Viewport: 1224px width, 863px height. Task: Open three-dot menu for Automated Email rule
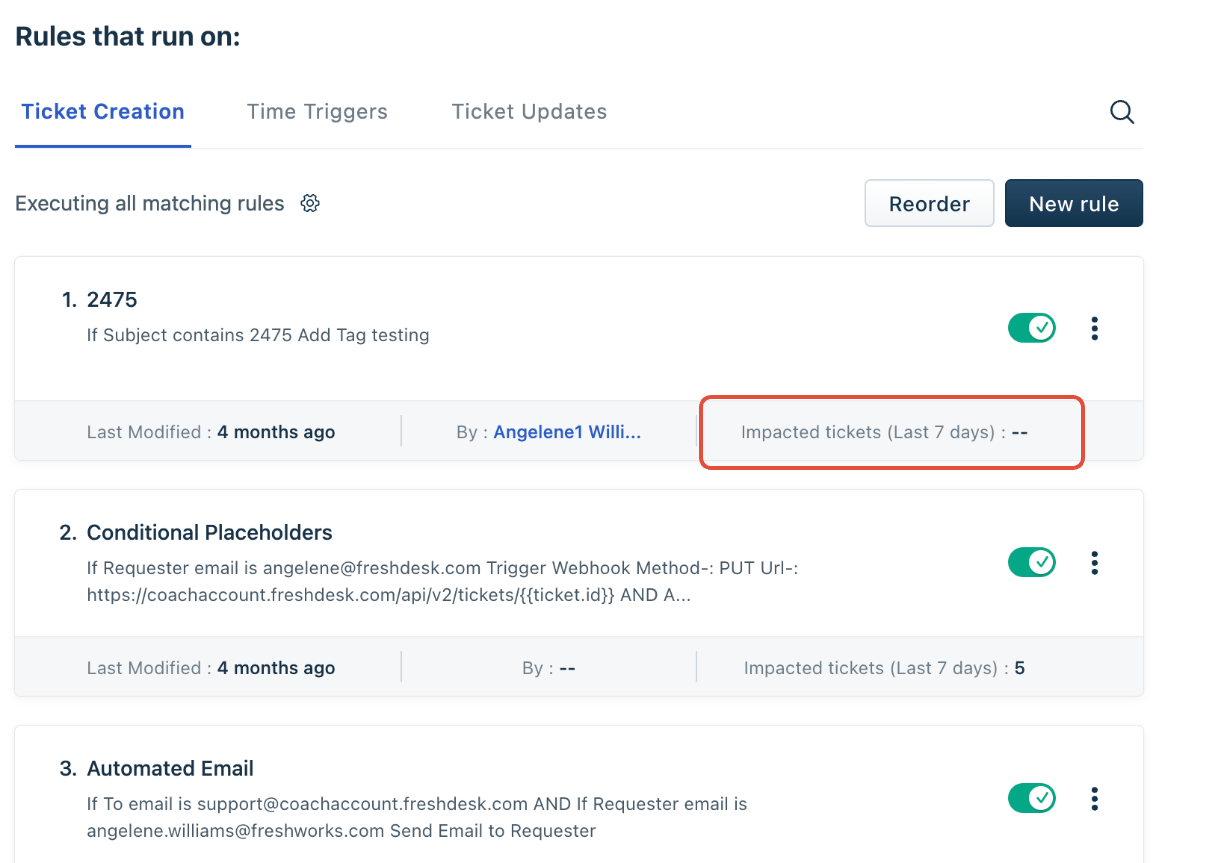[x=1095, y=799]
